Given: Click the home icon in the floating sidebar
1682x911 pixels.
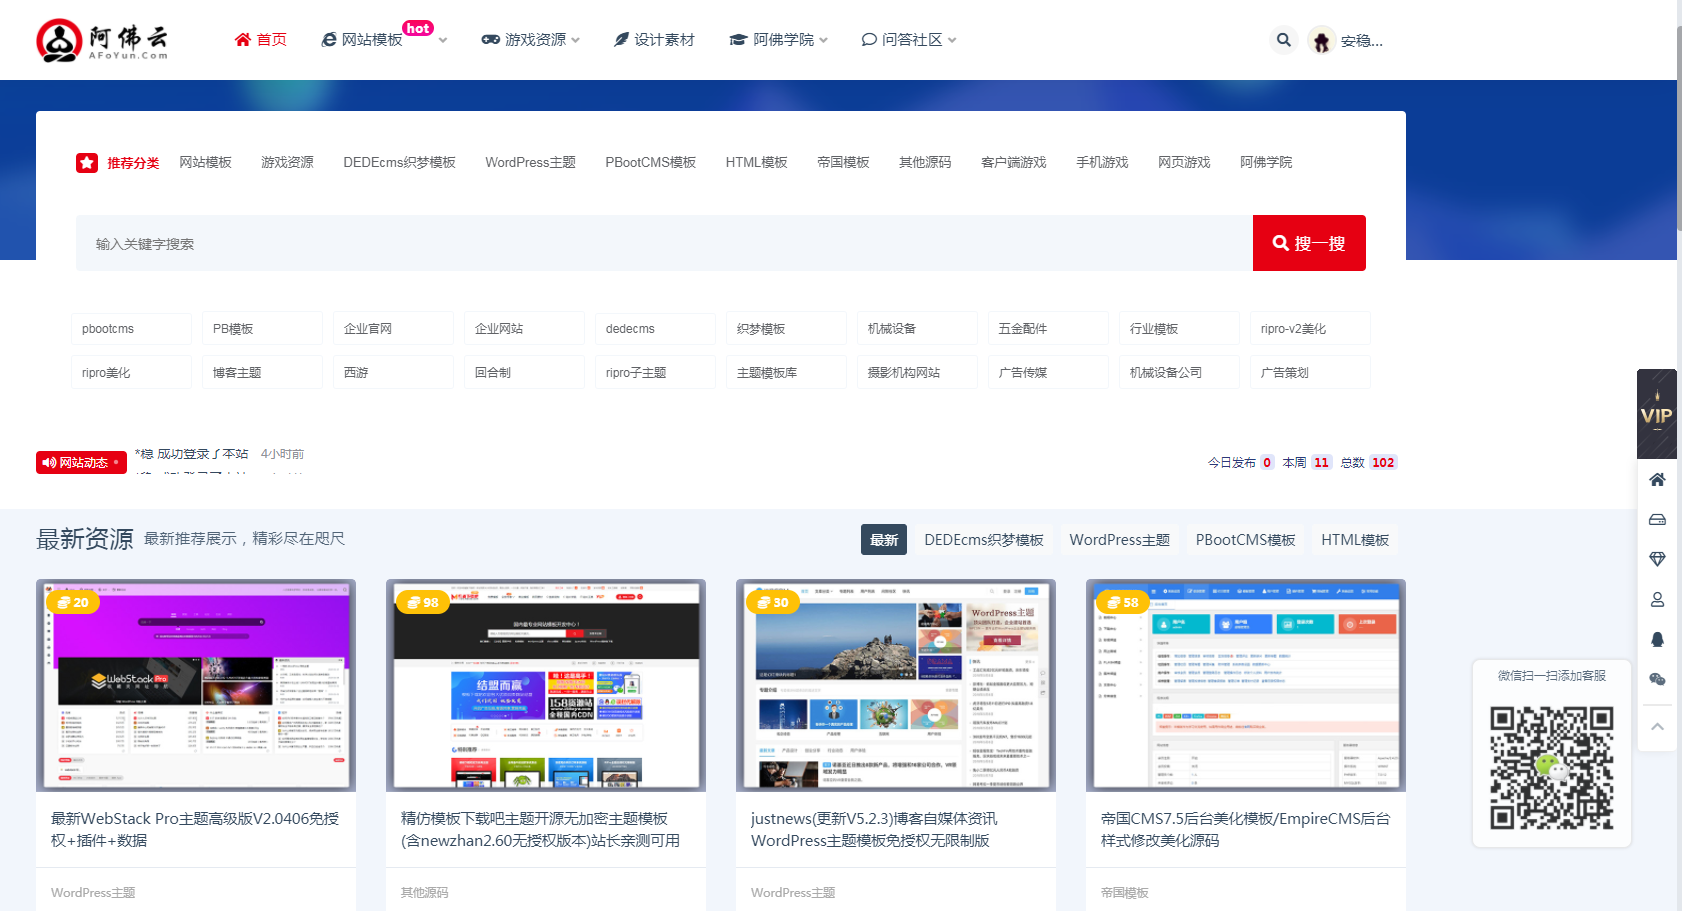Looking at the screenshot, I should (1657, 479).
